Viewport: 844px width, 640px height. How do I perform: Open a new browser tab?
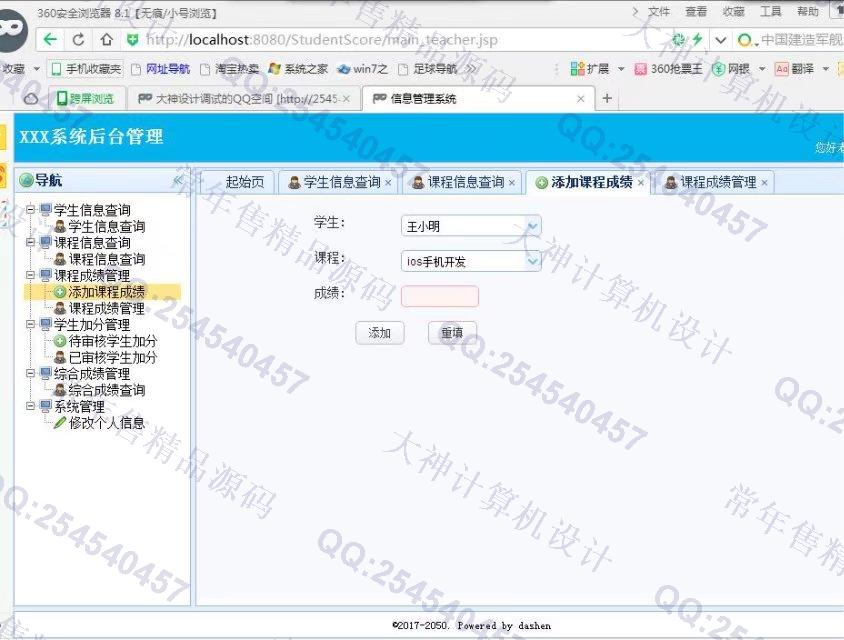point(607,98)
